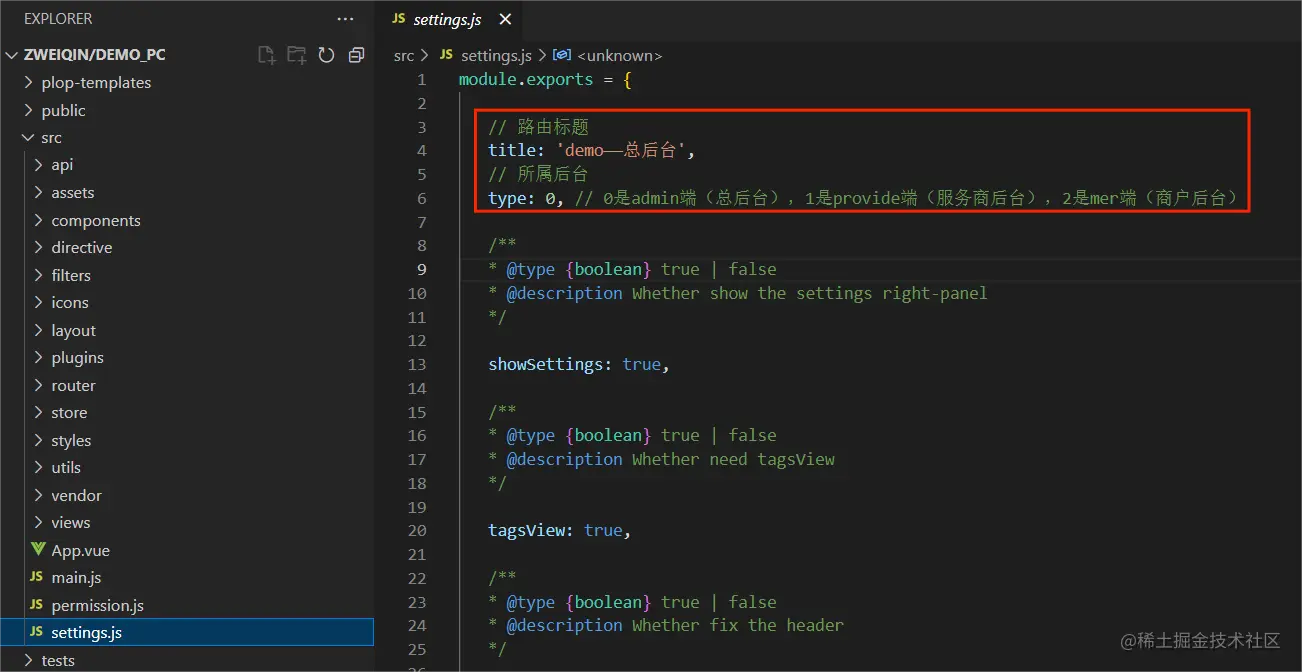
Task: Create a new folder in the explorer
Action: click(x=296, y=55)
